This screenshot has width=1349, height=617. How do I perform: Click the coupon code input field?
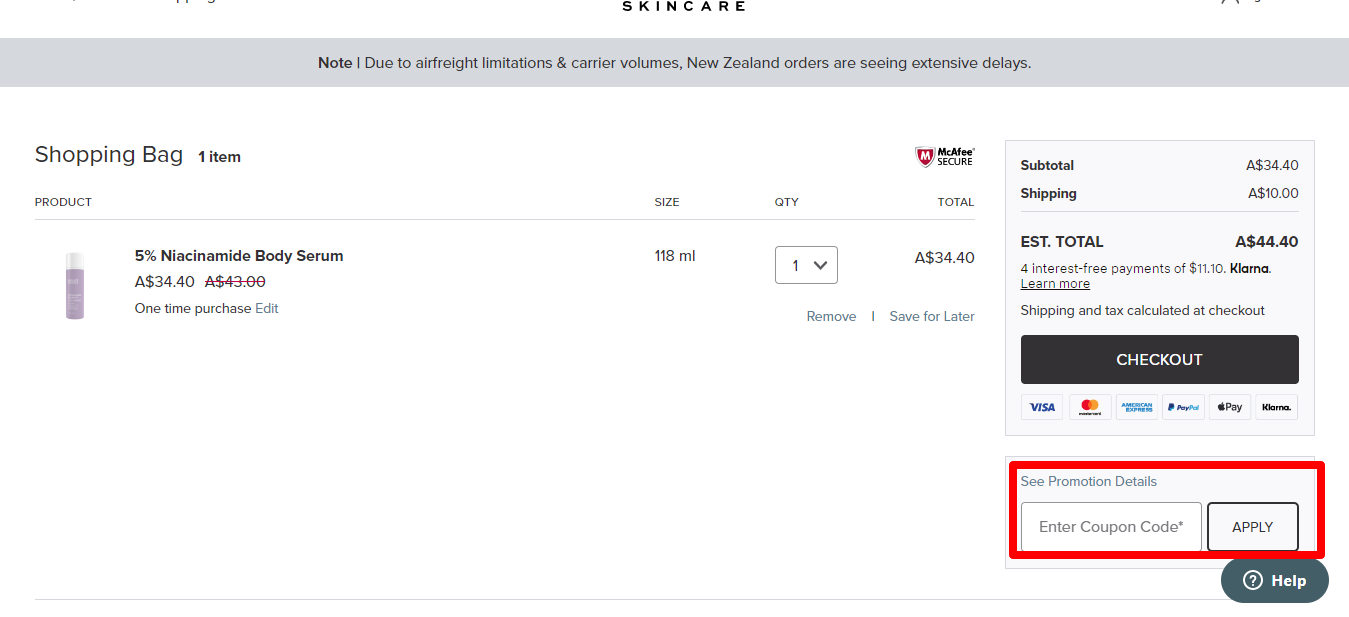tap(1111, 527)
